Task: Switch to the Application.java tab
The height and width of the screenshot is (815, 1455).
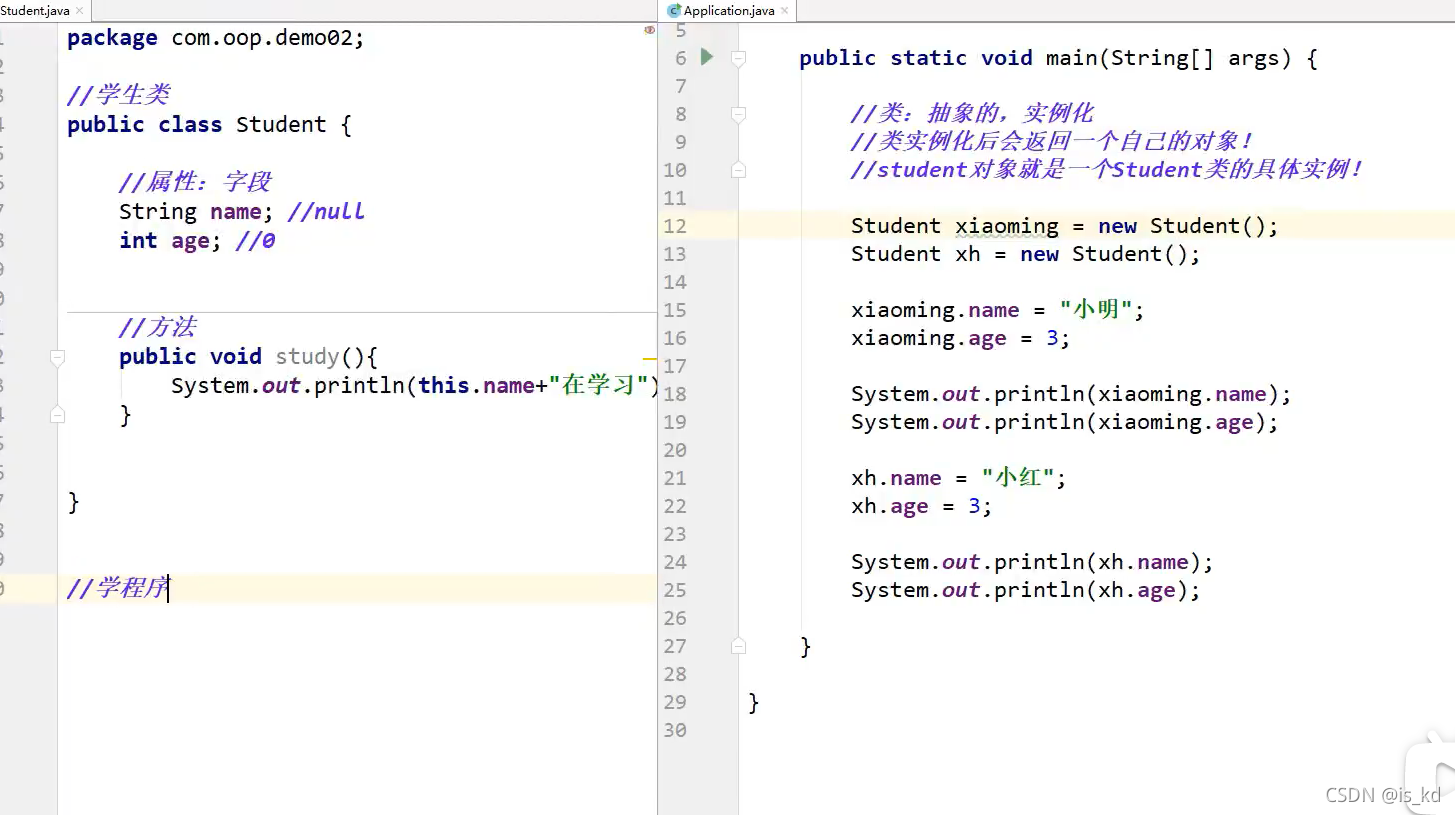Action: tap(728, 11)
